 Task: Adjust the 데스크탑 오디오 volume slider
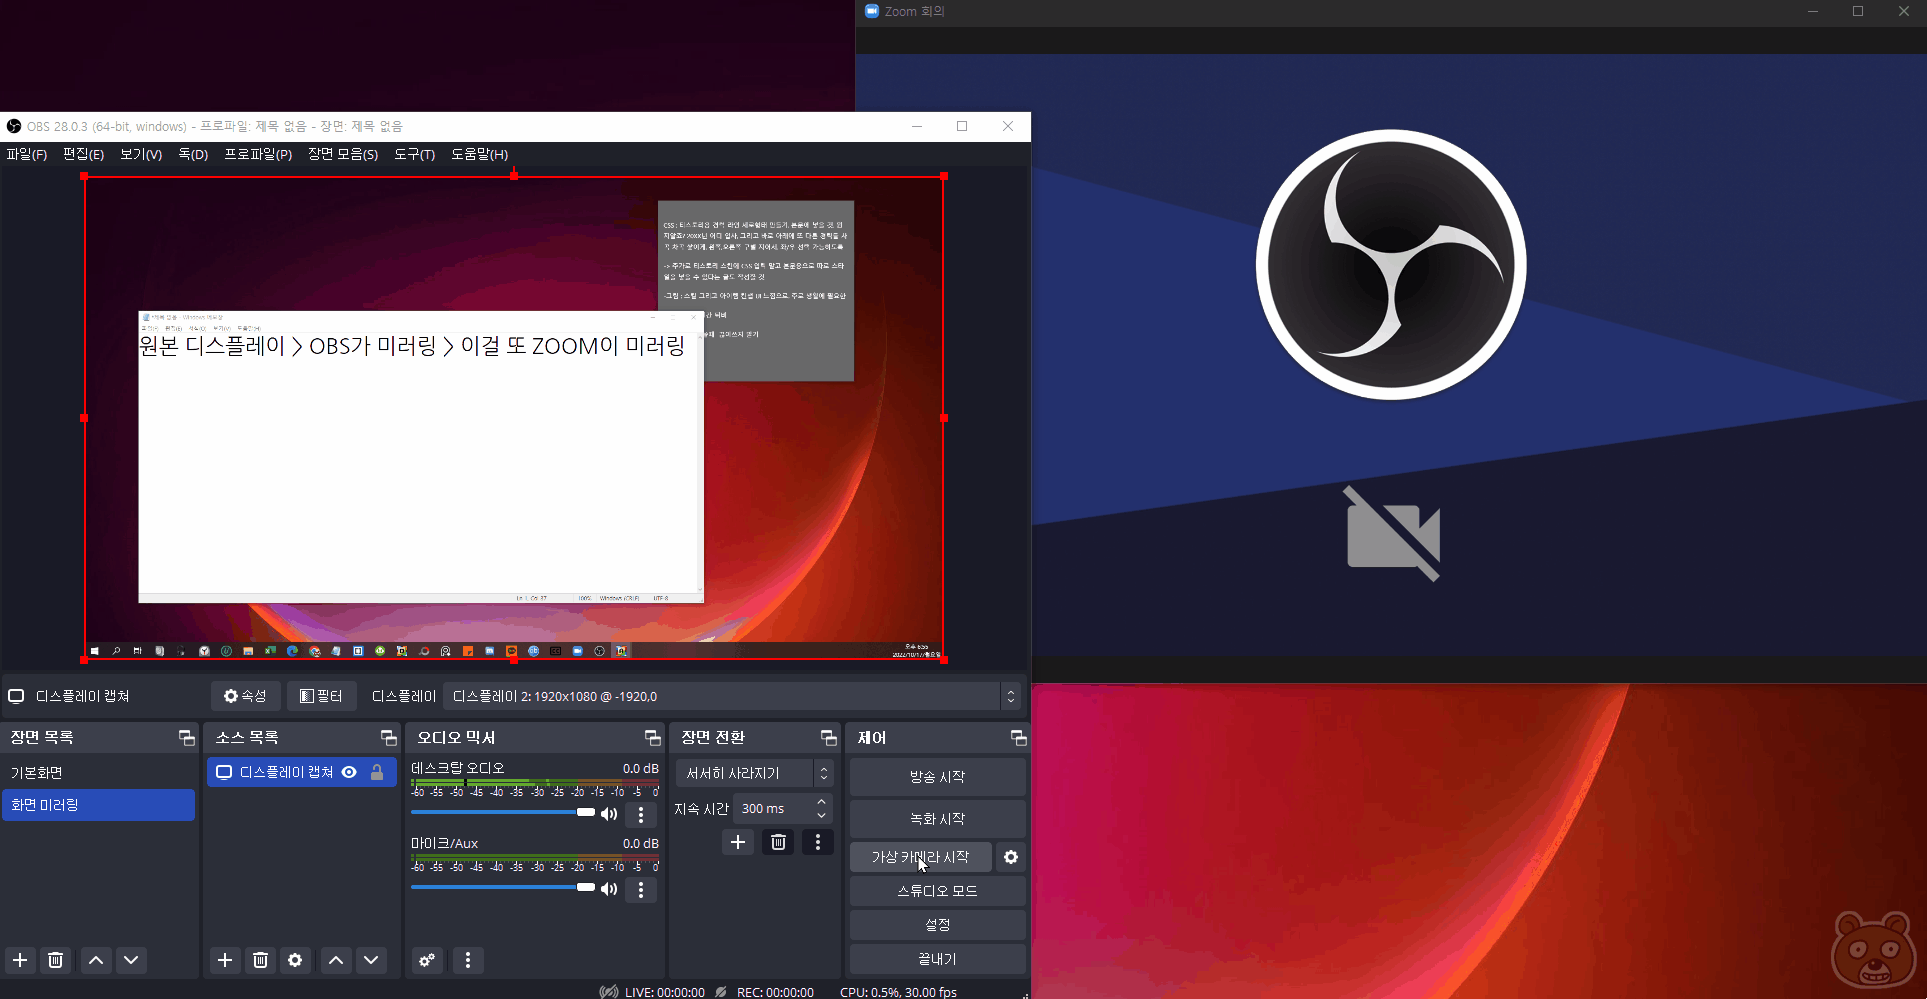[x=503, y=812]
